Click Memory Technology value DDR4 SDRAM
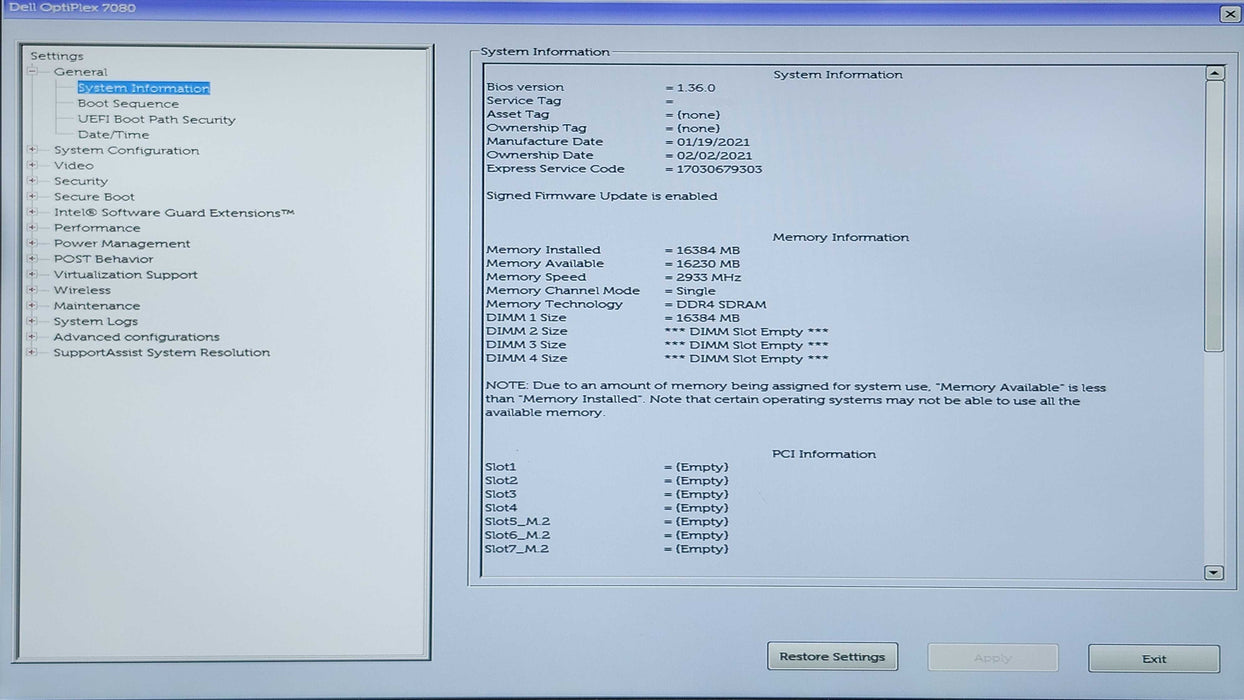The width and height of the screenshot is (1244, 700). (x=720, y=305)
